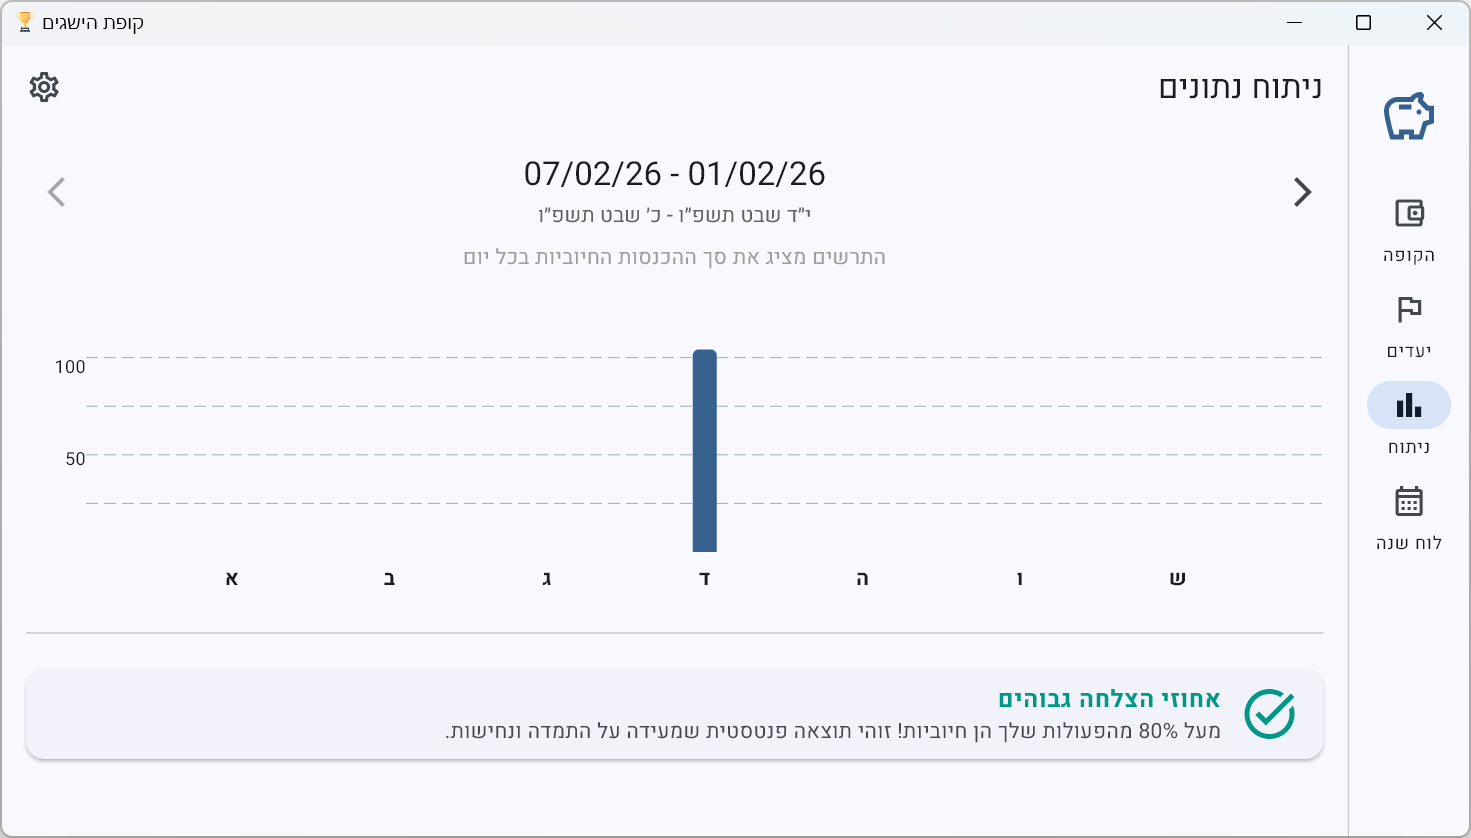Open settings with the gear icon
Image resolution: width=1471 pixels, height=838 pixels.
(x=44, y=88)
